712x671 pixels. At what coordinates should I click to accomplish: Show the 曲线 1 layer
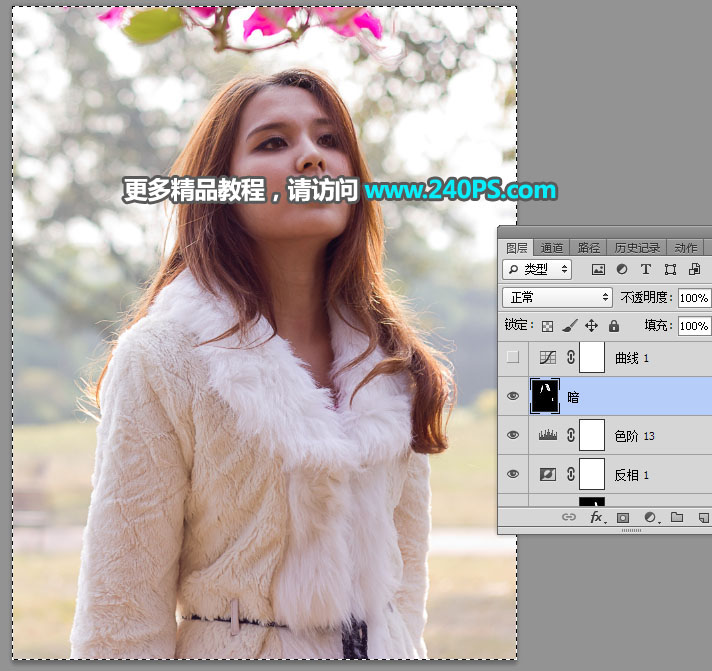pos(513,357)
